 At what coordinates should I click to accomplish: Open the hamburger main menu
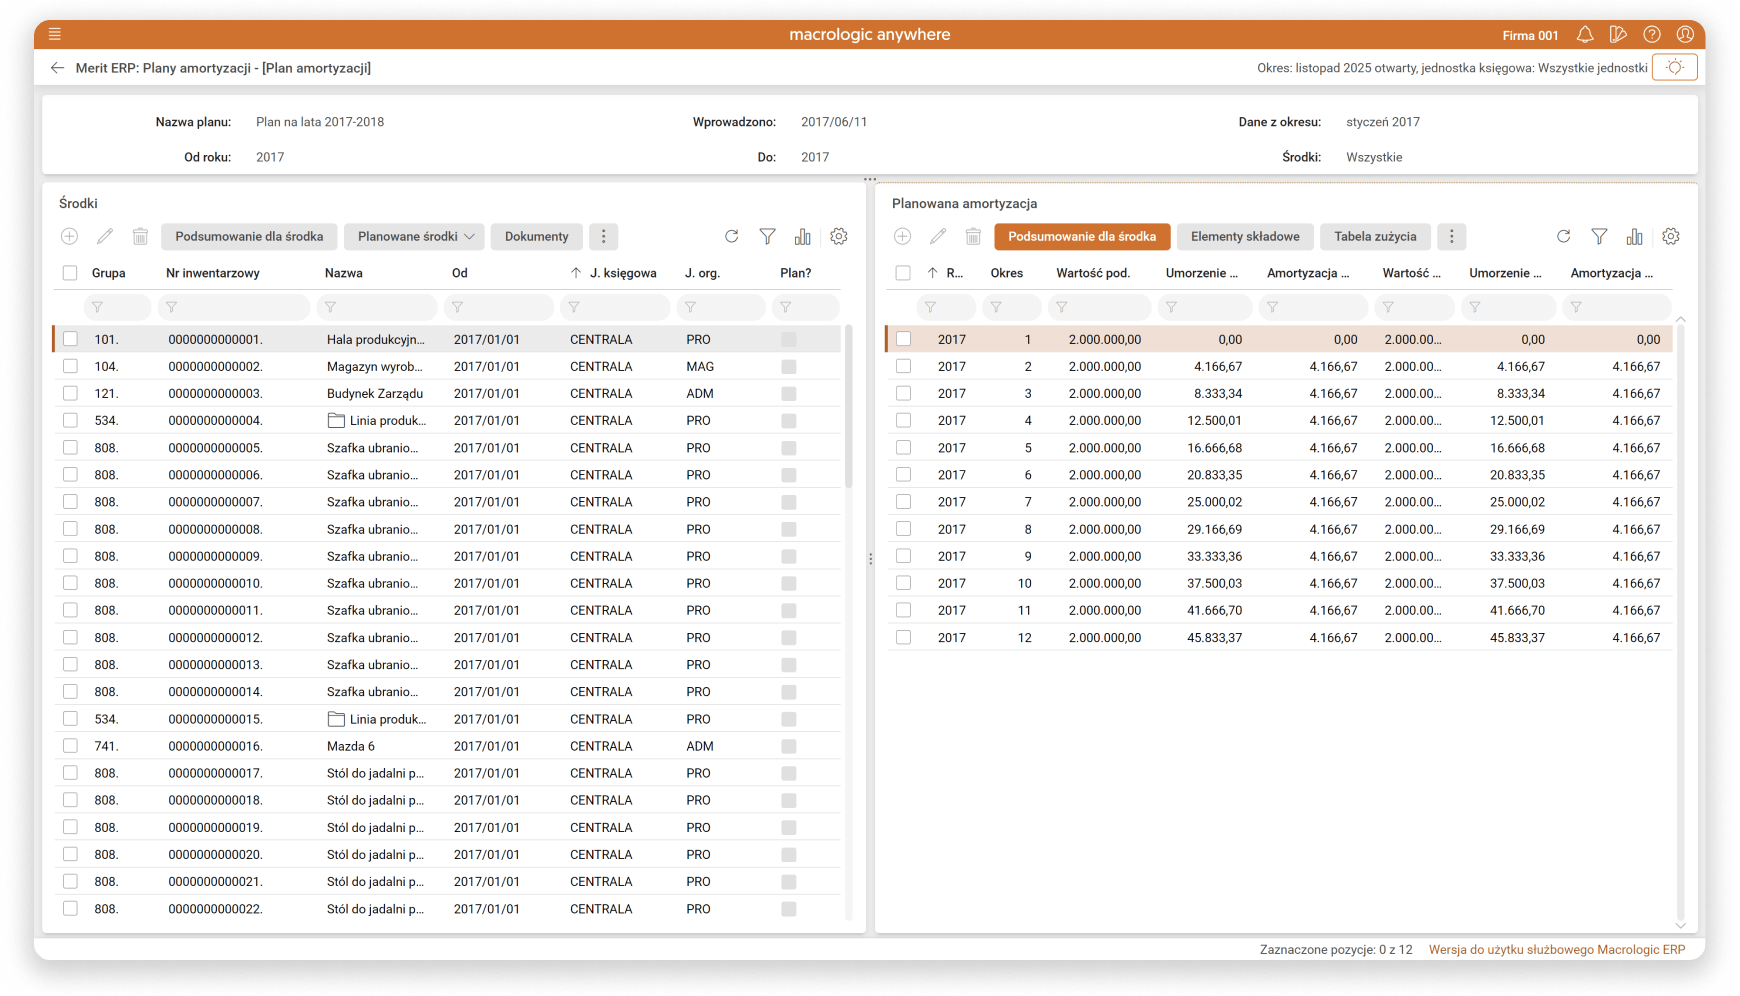(55, 34)
